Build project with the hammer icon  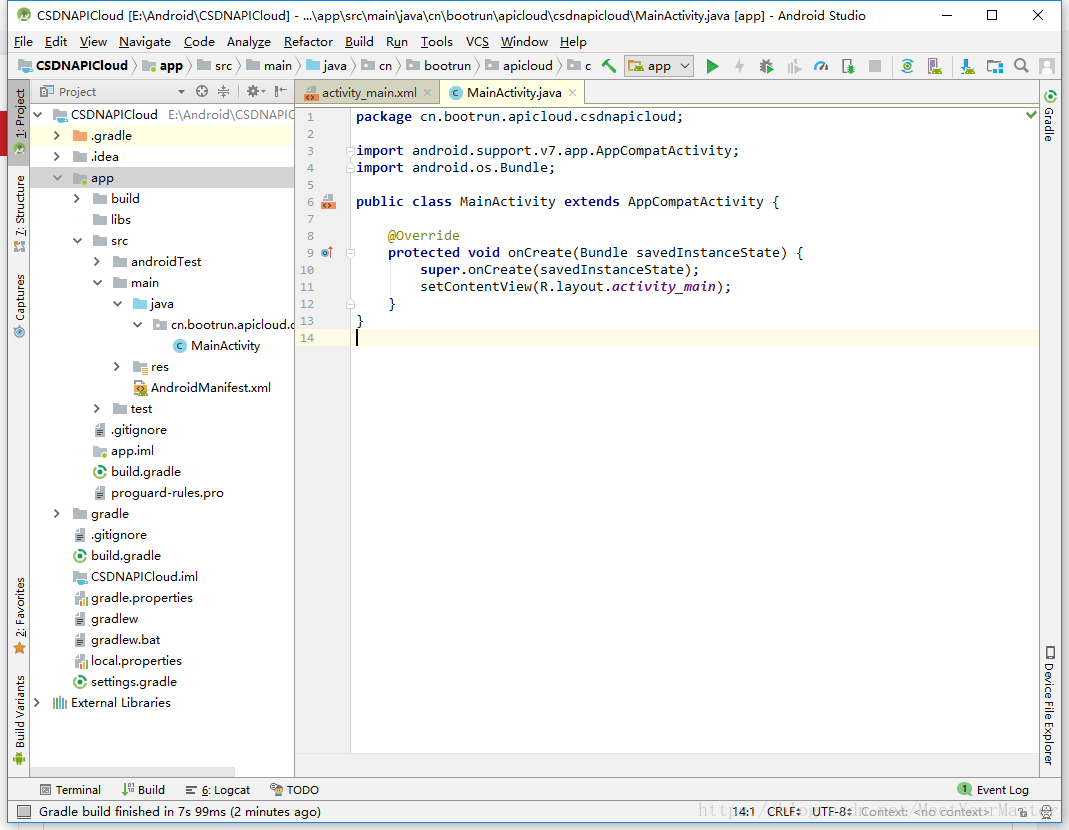click(x=609, y=66)
